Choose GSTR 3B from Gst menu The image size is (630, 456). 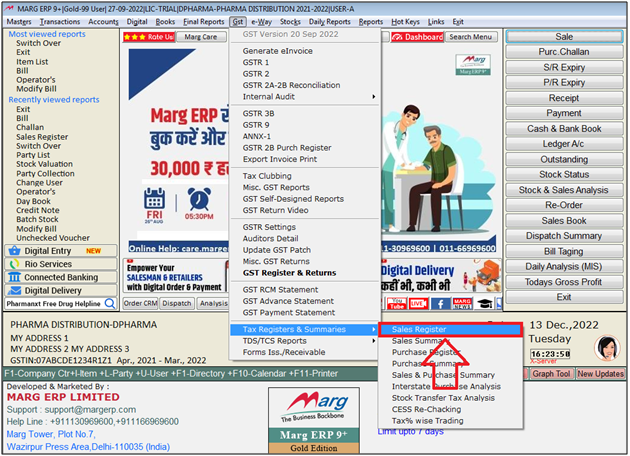click(258, 114)
